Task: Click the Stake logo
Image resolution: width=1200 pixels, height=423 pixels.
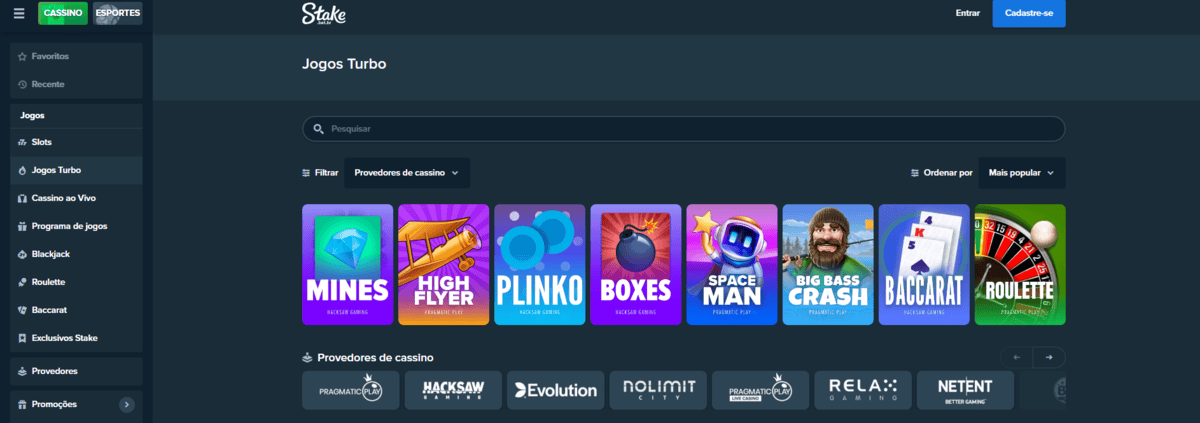Action: tap(323, 14)
